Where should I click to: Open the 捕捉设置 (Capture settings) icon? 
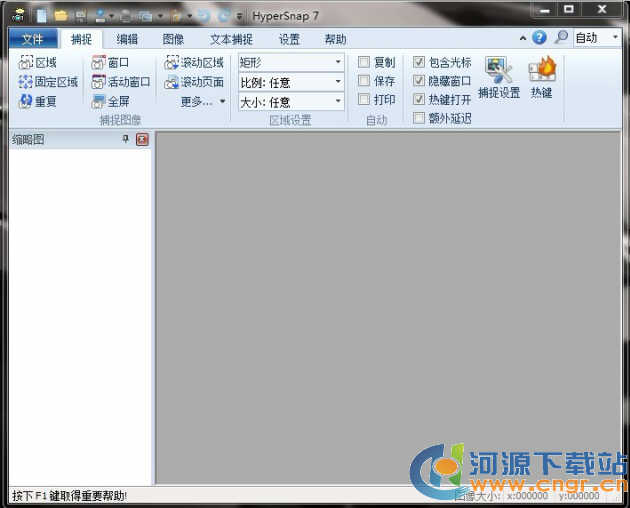click(x=499, y=70)
